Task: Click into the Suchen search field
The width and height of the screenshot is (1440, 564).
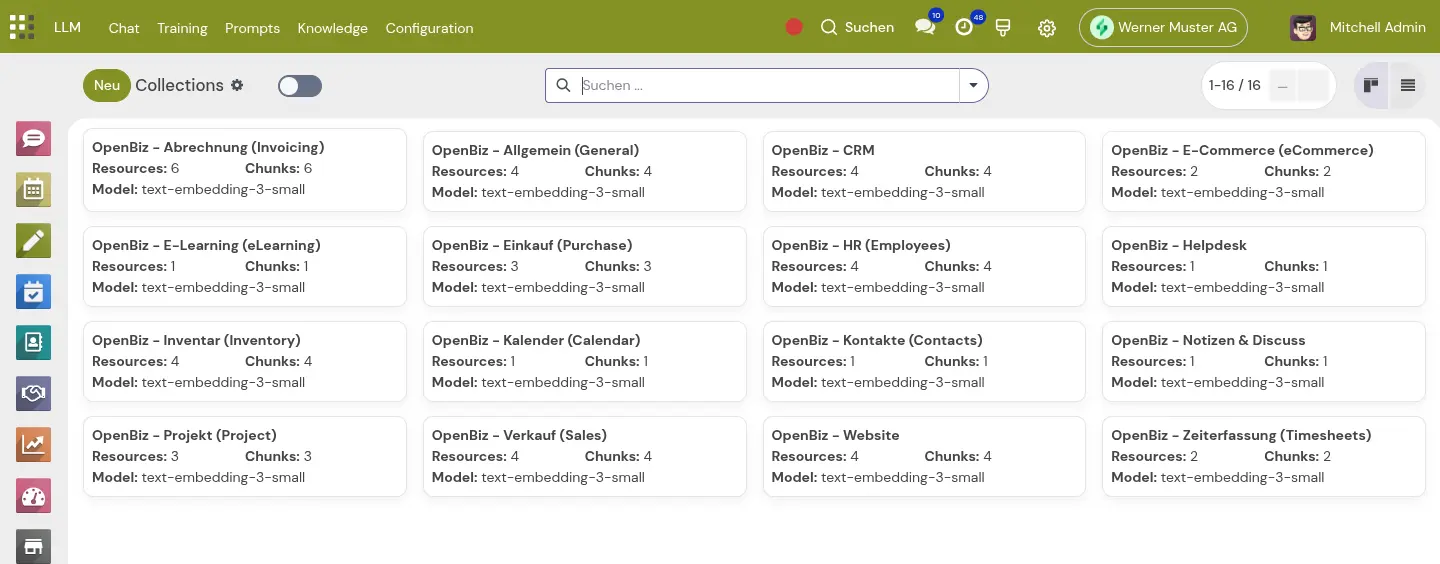Action: pos(768,86)
